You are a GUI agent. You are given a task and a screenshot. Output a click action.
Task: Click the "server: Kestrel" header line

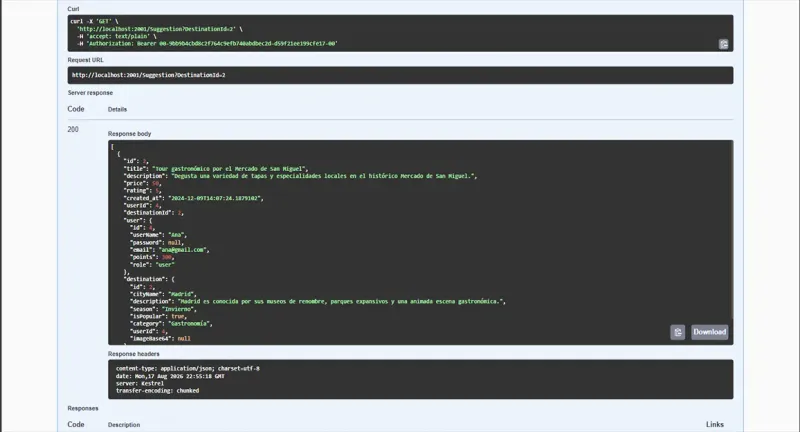[140, 384]
